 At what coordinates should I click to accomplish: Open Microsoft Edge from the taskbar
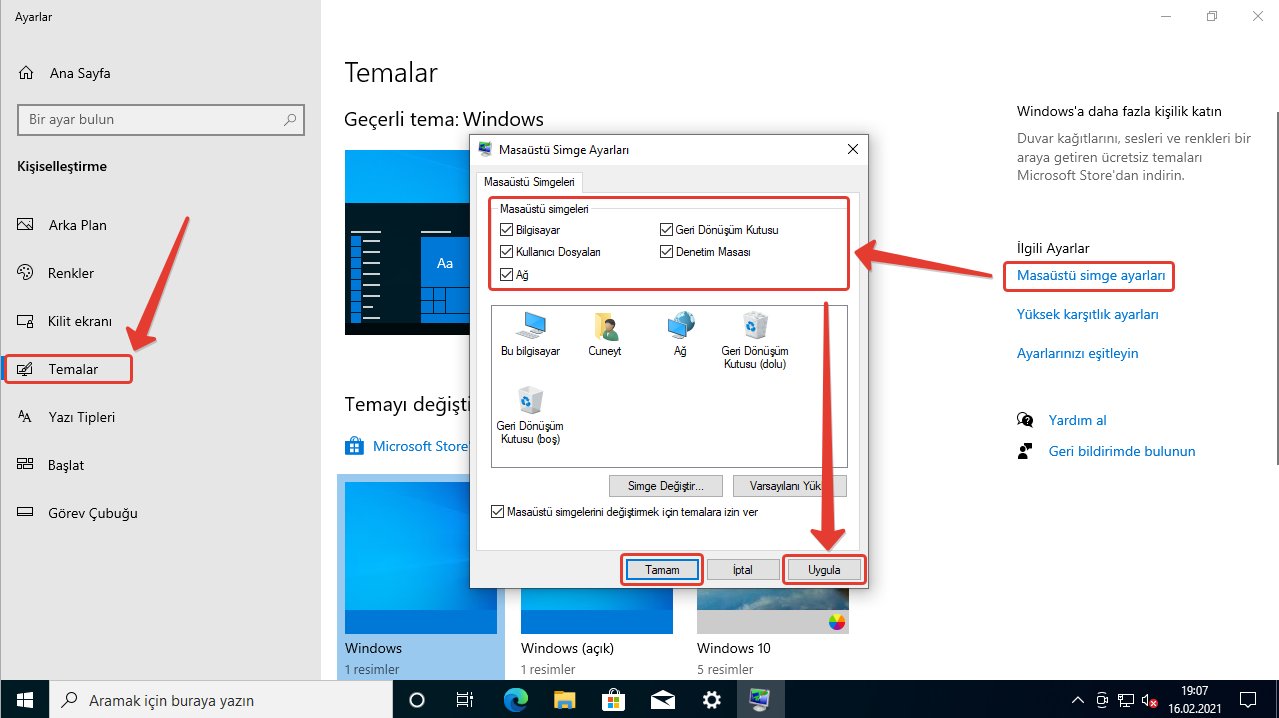515,700
